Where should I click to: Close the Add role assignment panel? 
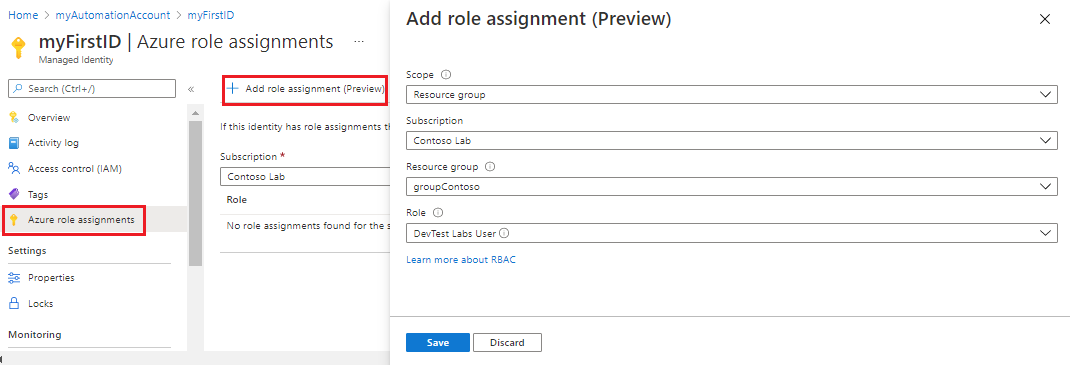[x=1044, y=19]
